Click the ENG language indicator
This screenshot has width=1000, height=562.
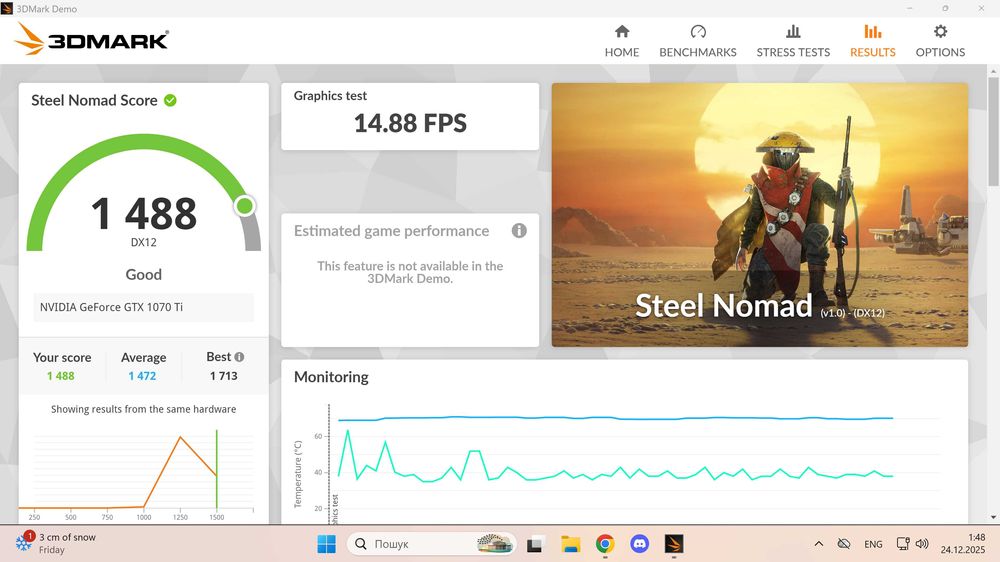(873, 544)
